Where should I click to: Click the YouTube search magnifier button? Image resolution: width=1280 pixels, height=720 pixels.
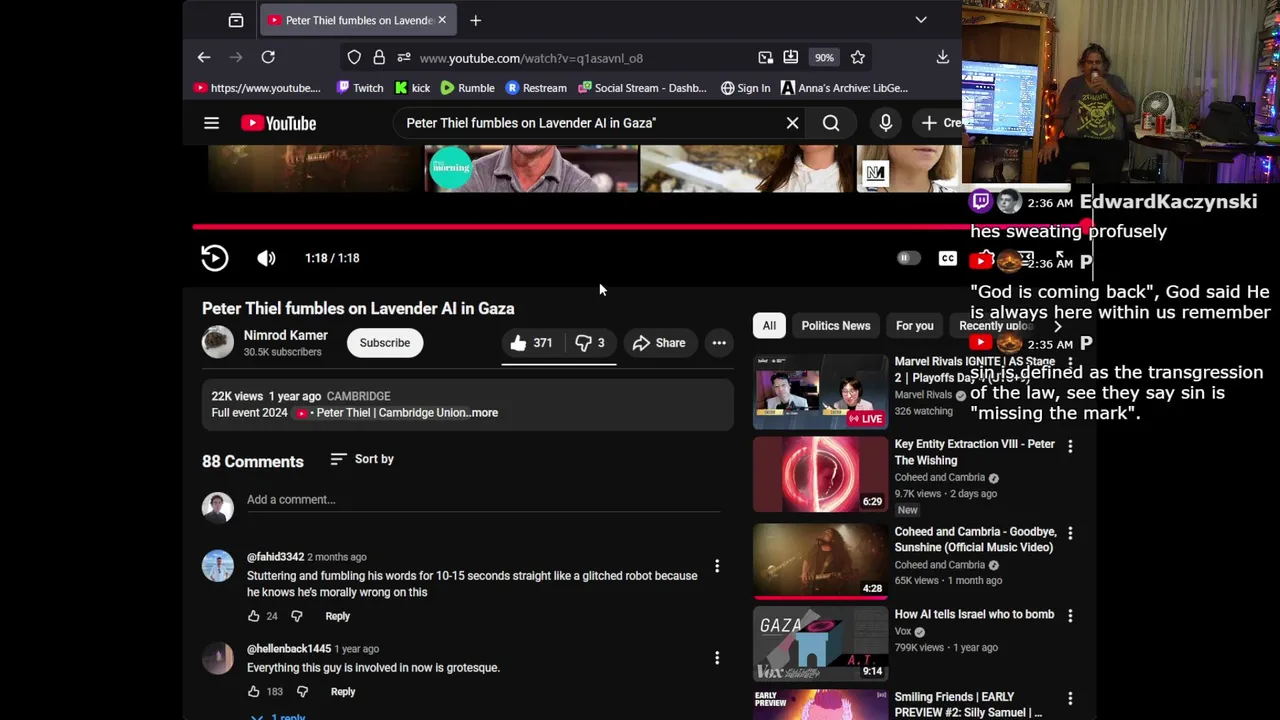pyautogui.click(x=831, y=123)
